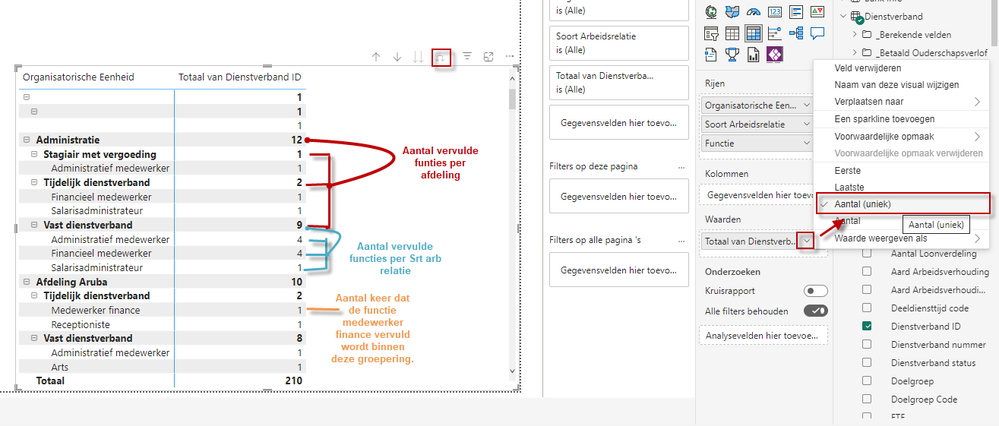This screenshot has height=426, width=999.
Task: Select the key influencers visualization
Action: pos(775,33)
